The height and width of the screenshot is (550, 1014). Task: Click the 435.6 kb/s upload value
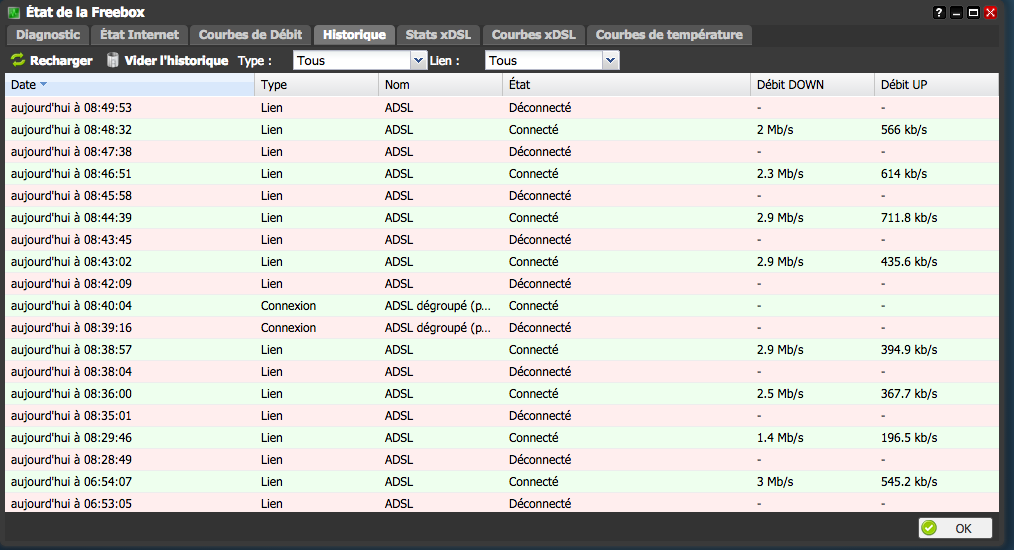pyautogui.click(x=909, y=261)
